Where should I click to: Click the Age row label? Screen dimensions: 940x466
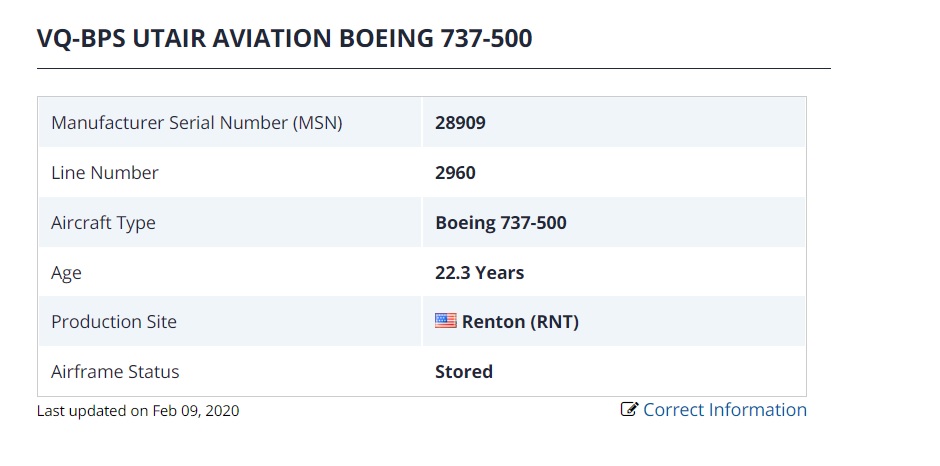pyautogui.click(x=66, y=273)
